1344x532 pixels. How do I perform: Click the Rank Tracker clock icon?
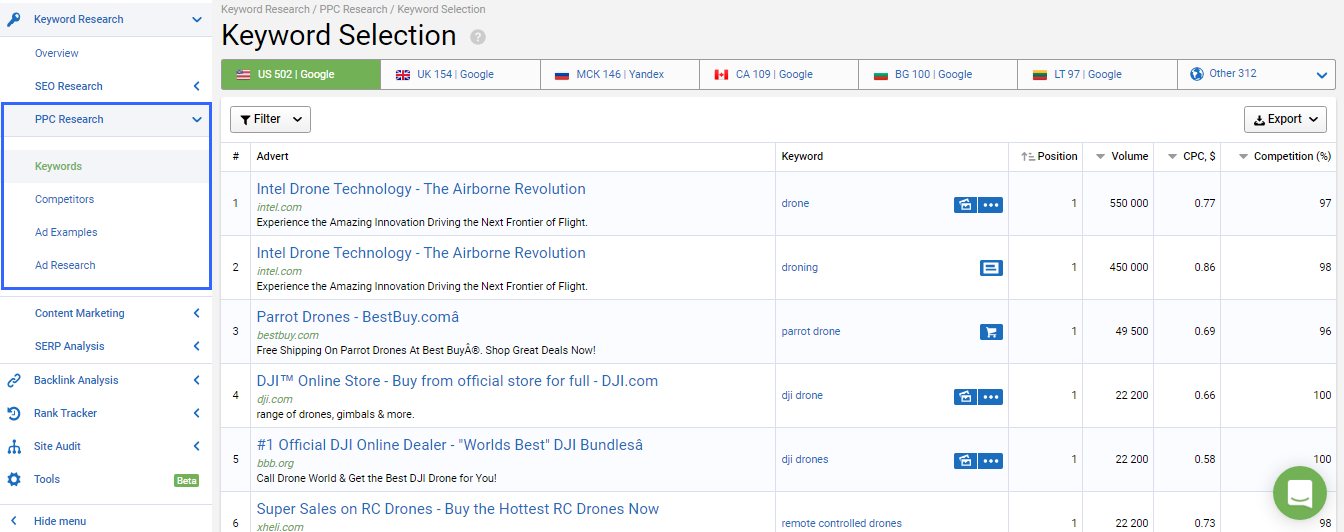tap(14, 413)
